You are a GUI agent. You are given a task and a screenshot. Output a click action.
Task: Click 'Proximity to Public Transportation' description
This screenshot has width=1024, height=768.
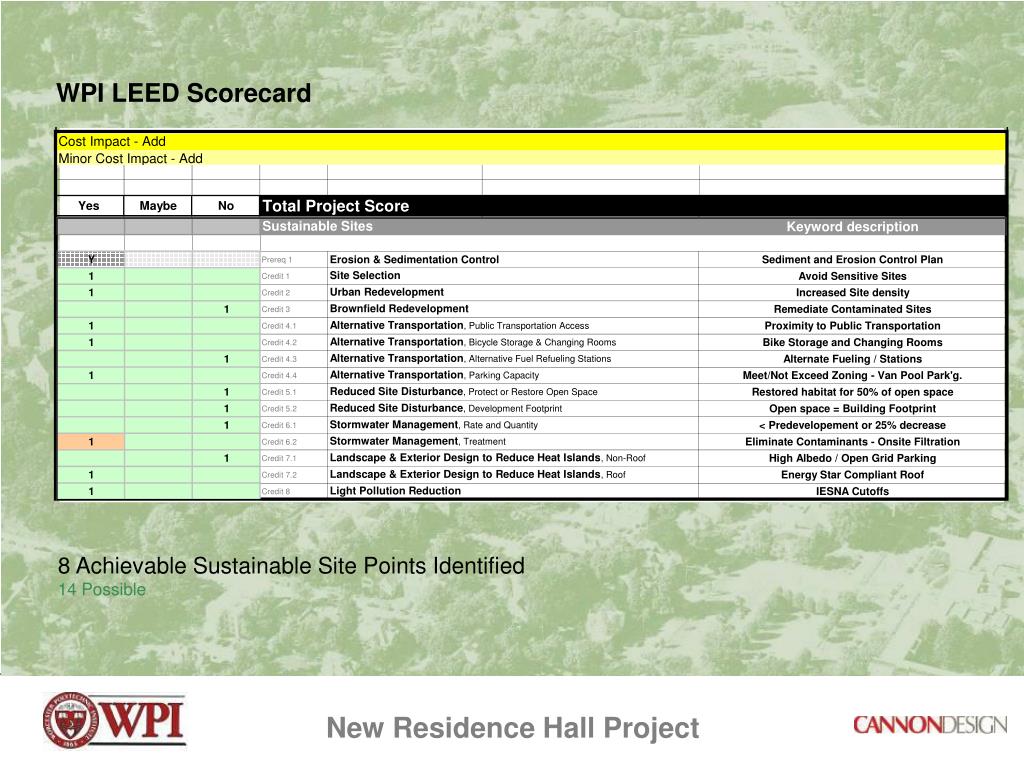pos(852,325)
